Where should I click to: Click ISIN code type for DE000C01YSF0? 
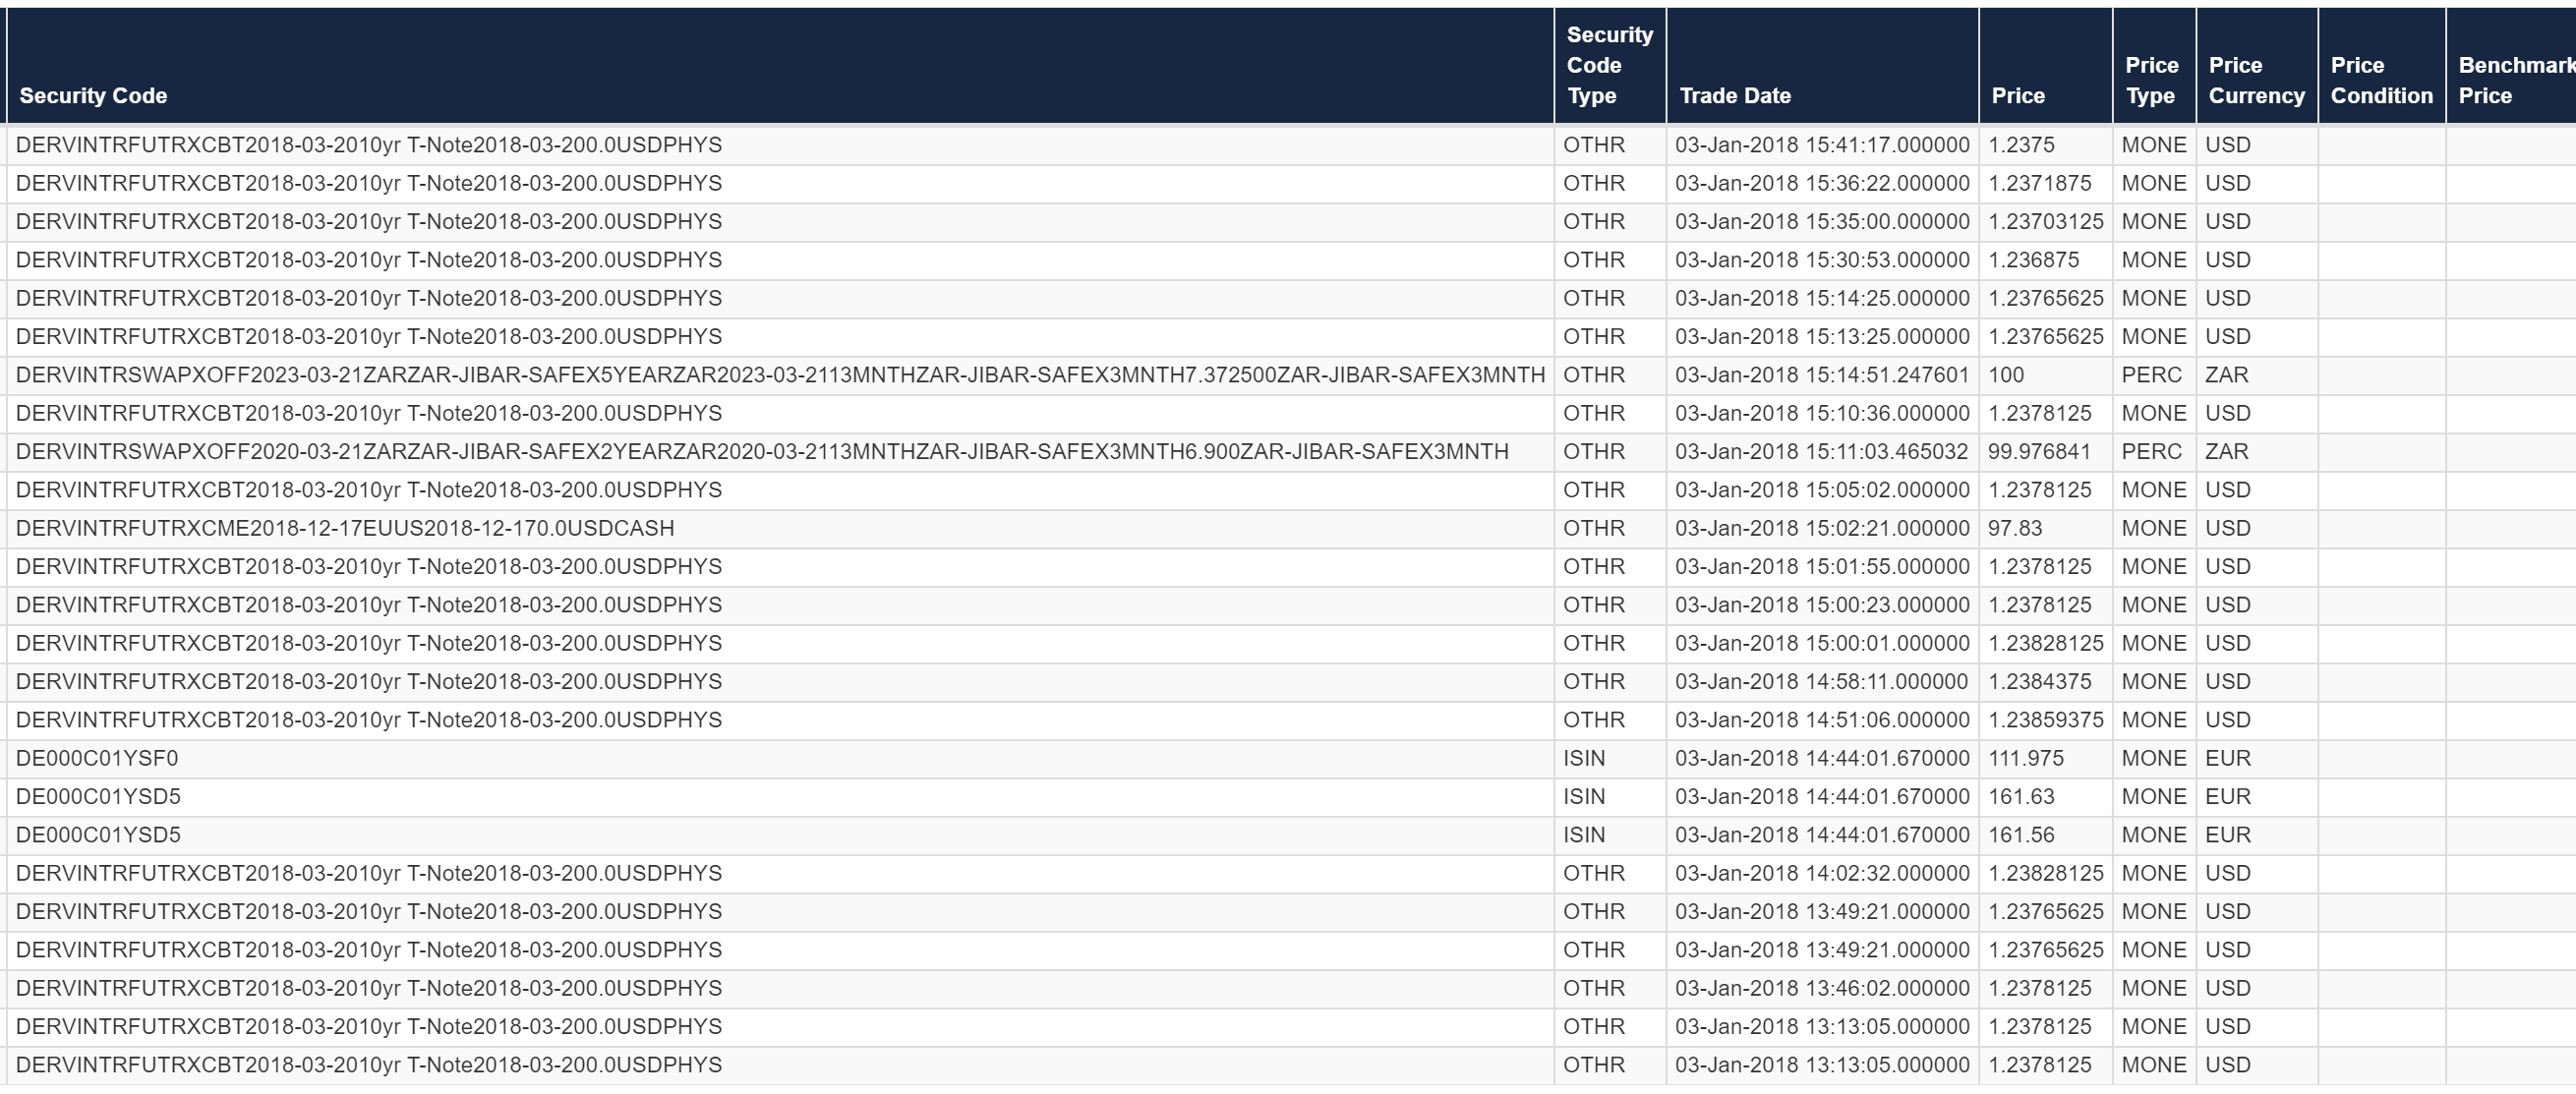1584,758
